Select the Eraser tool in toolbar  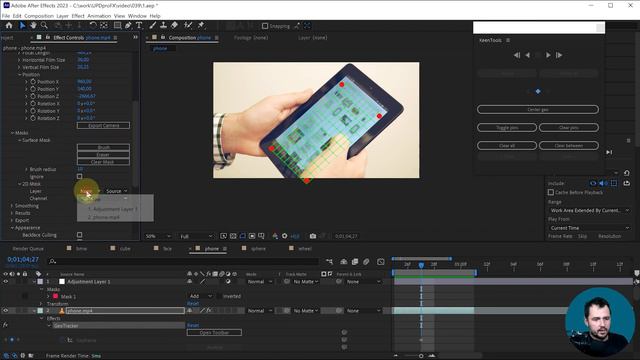click(174, 25)
